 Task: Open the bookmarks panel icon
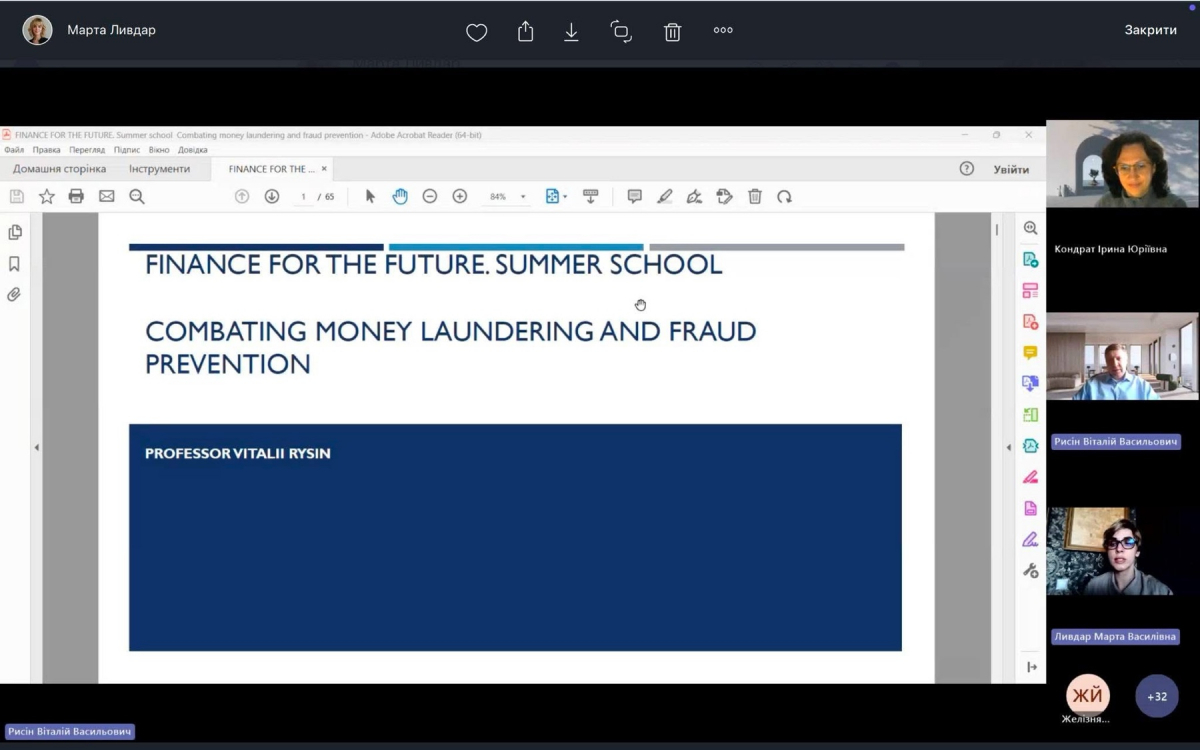pos(14,264)
